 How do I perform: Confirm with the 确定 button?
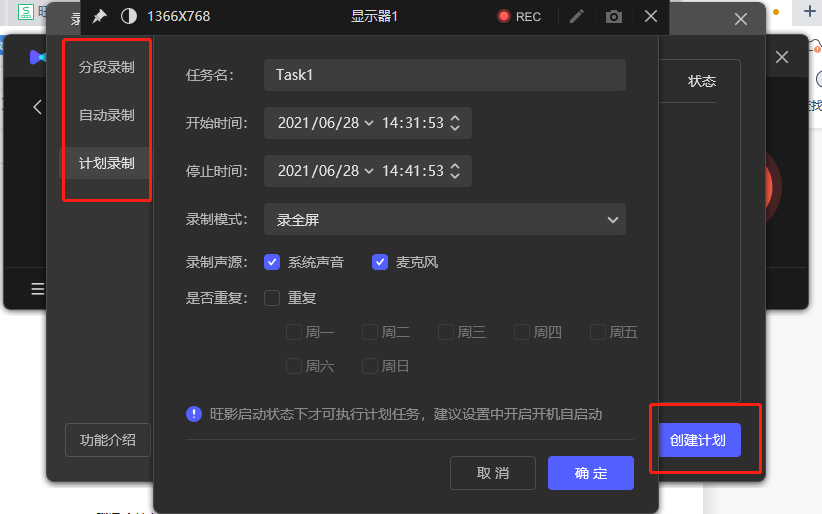tap(591, 473)
